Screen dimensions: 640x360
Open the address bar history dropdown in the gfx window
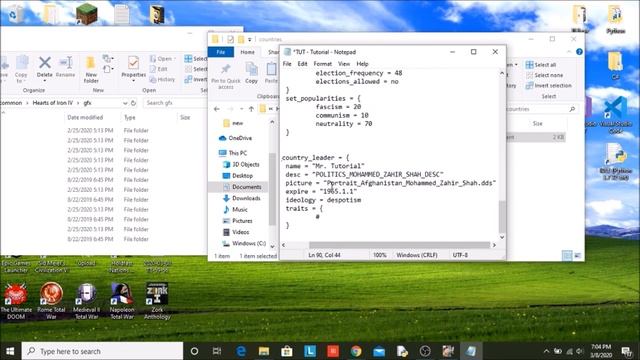click(125, 103)
